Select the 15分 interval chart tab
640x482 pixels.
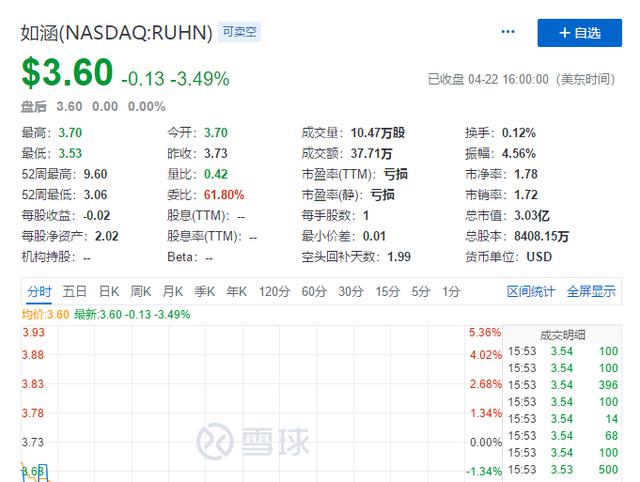[x=388, y=291]
